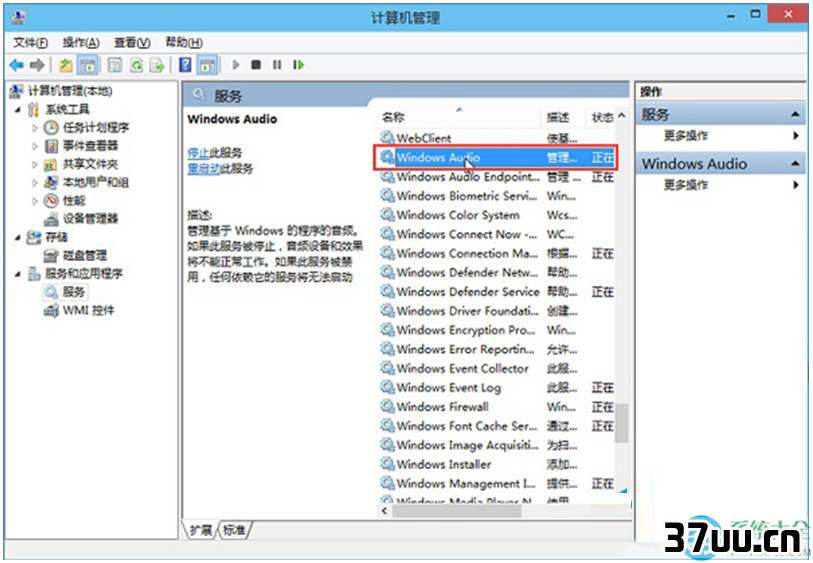Click the Forward arrow toolbar icon
Viewport: 813px width, 563px height.
click(x=37, y=65)
